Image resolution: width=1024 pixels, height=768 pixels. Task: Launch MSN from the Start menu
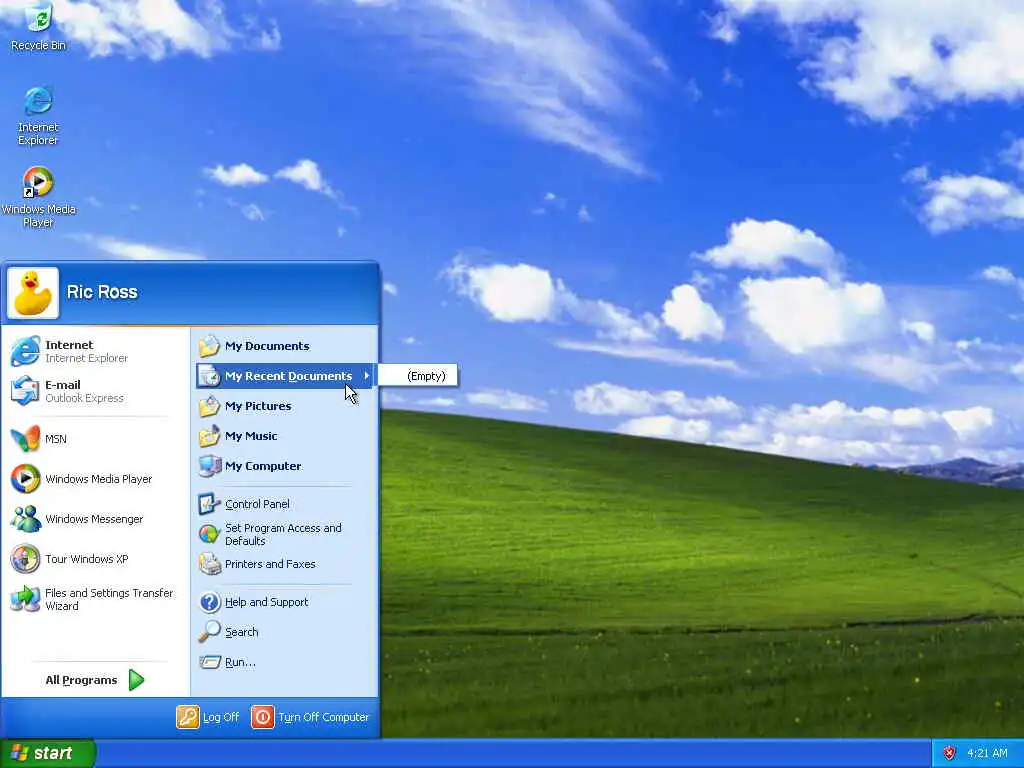point(95,439)
